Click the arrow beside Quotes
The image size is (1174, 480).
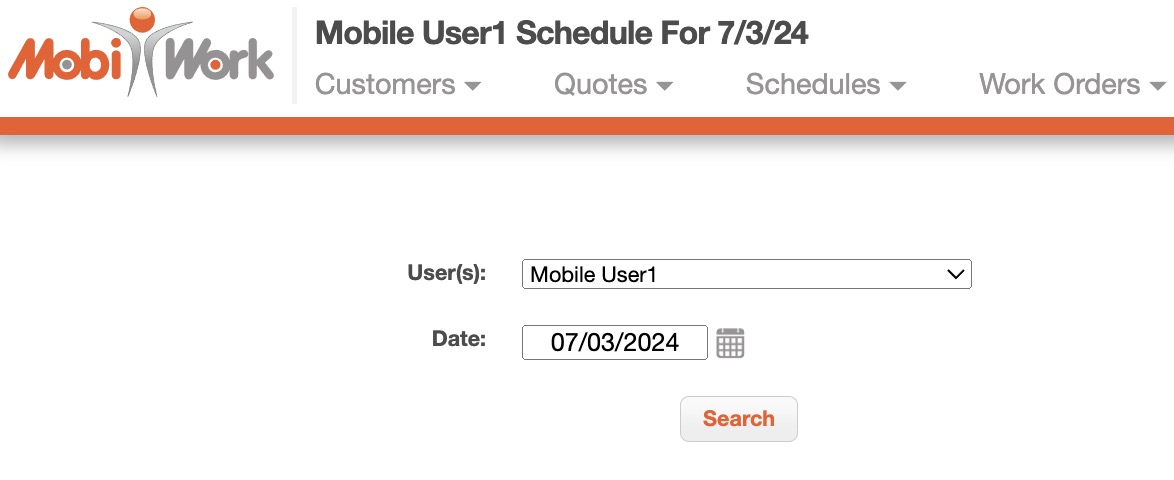click(665, 87)
